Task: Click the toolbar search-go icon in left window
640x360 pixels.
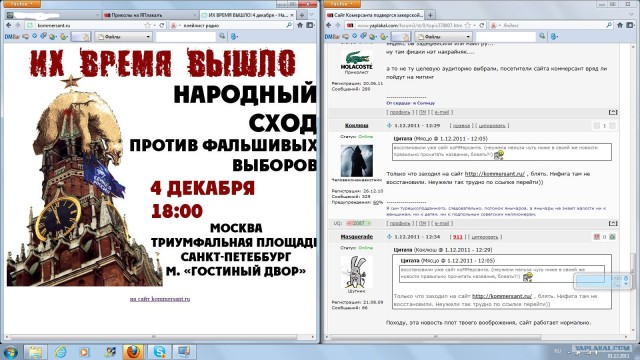Action: coord(222,36)
